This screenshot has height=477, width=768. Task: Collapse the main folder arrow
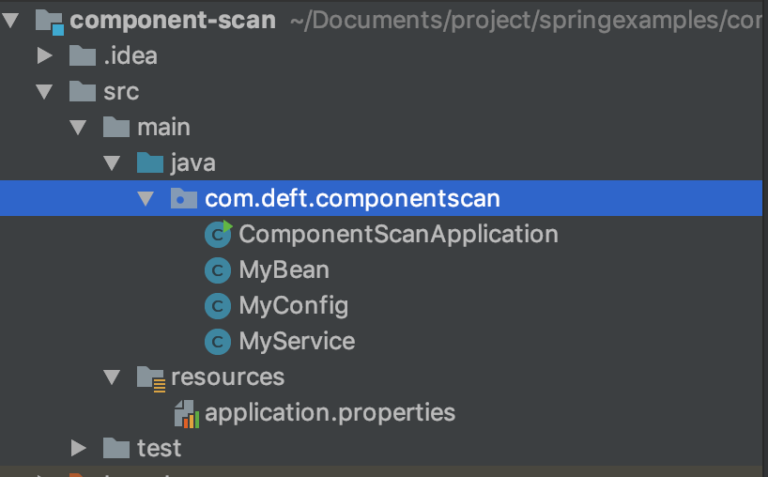78,127
